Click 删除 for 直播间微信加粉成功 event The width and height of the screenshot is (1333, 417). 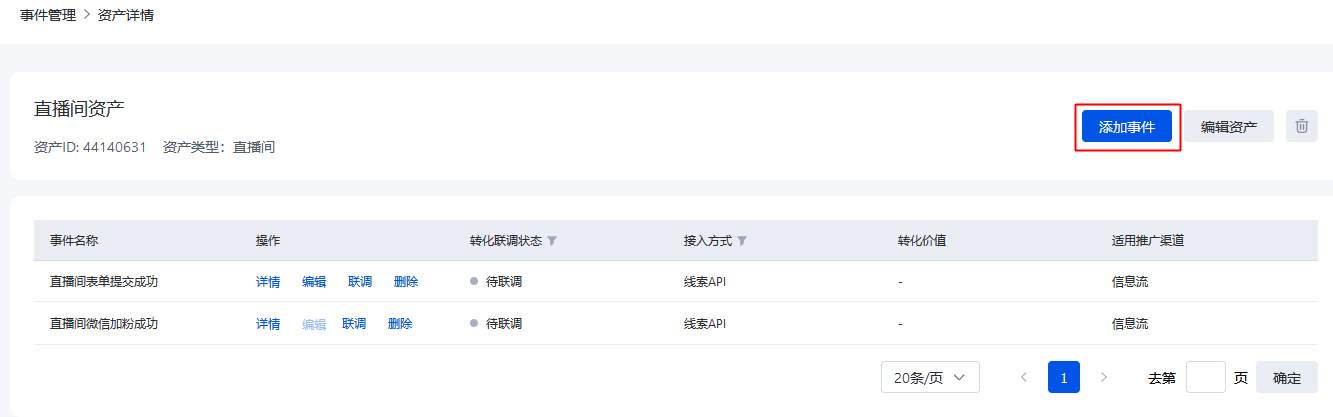point(400,324)
